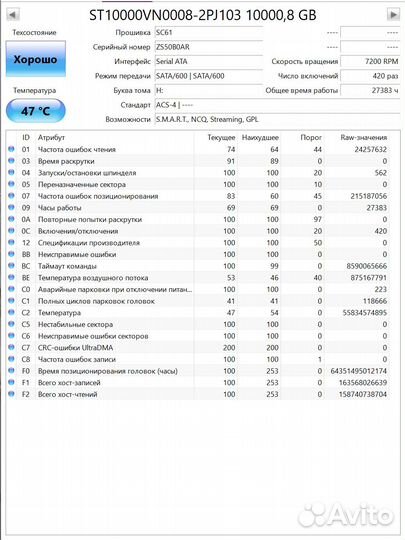Click the Стандарт field ACS-4
Viewport: 405px width, 540px height.
277,105
